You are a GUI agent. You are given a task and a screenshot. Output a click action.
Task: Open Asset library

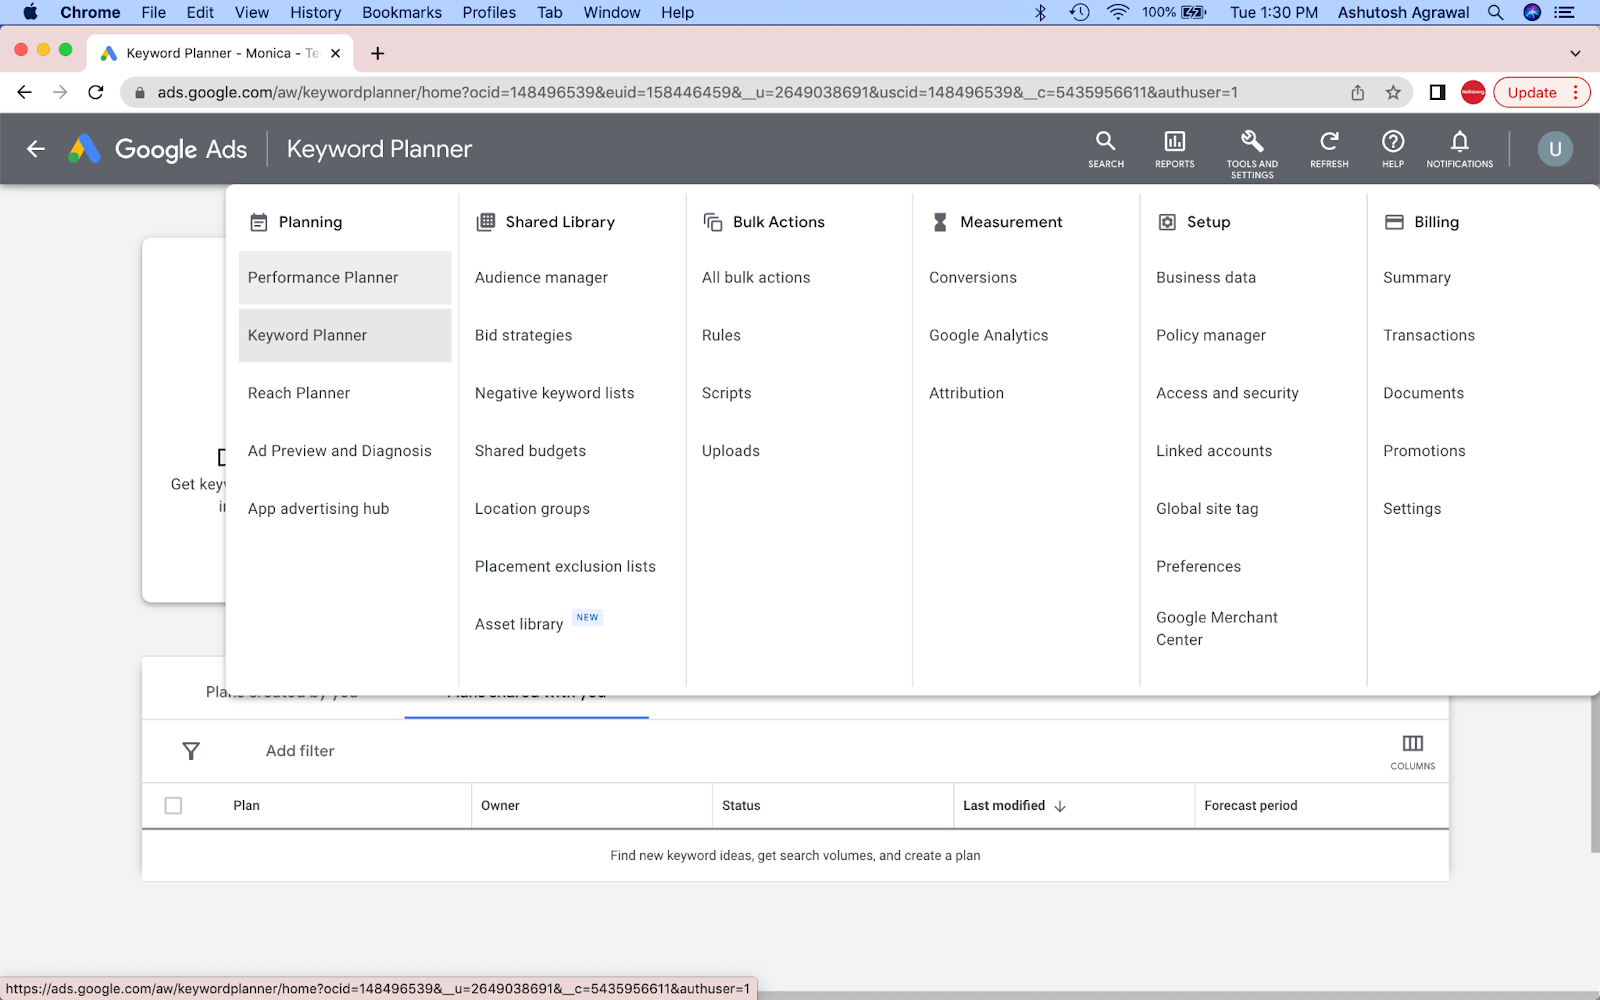click(x=519, y=624)
